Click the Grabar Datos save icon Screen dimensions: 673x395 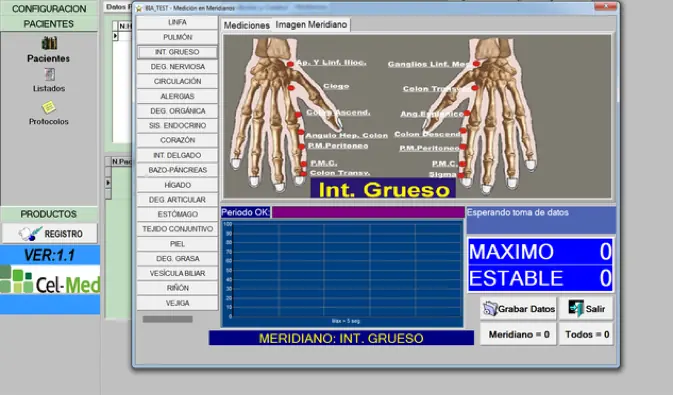coord(490,308)
